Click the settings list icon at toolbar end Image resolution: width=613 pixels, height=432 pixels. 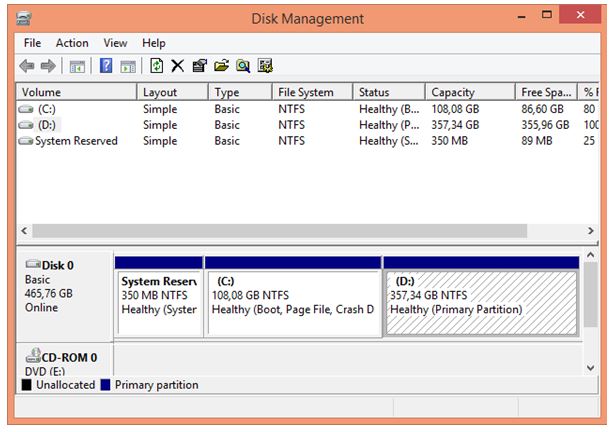tap(265, 66)
